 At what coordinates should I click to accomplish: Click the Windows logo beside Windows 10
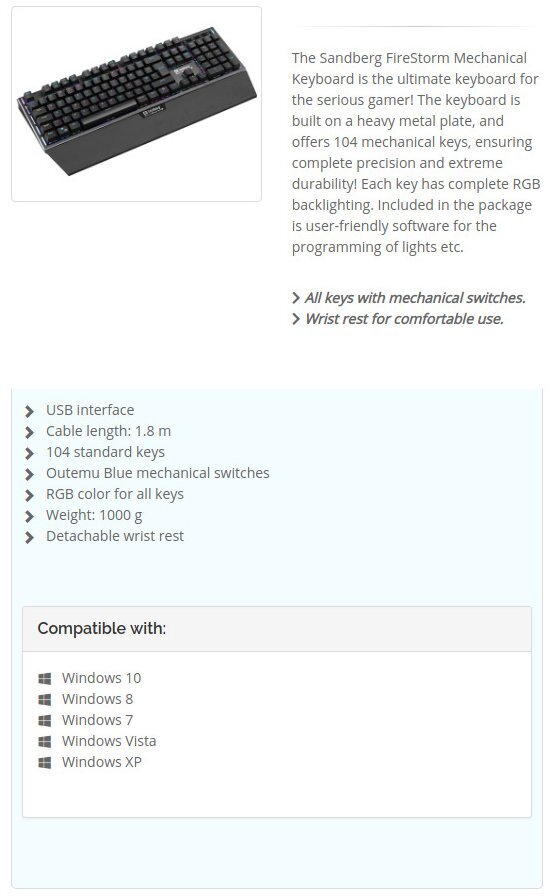45,678
